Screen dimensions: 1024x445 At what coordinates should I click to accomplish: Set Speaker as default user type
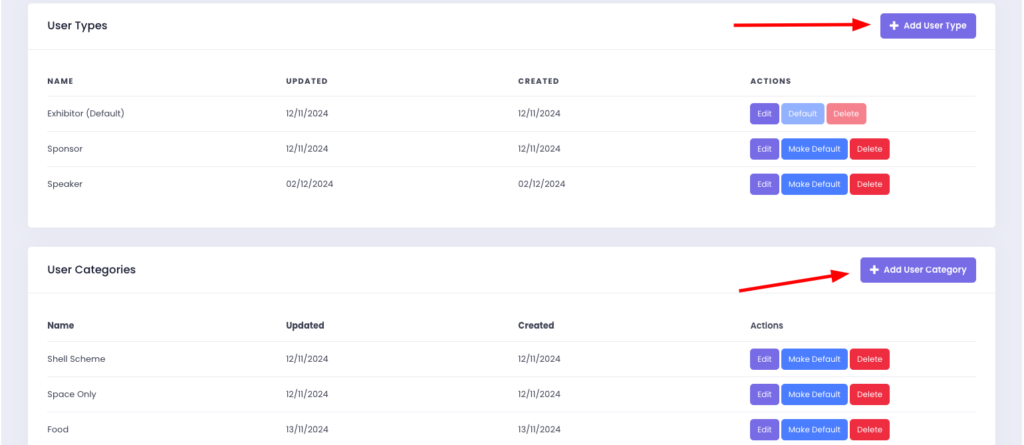click(814, 184)
